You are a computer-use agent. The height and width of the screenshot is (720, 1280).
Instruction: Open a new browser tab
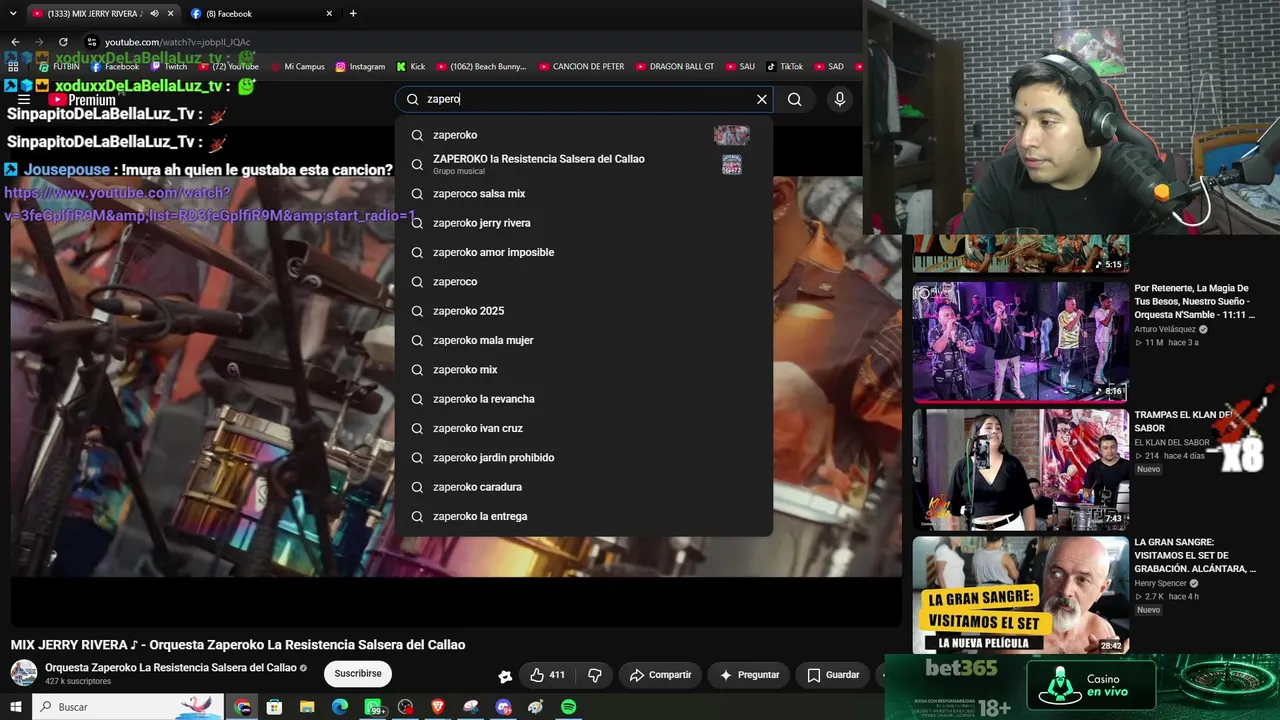click(353, 14)
